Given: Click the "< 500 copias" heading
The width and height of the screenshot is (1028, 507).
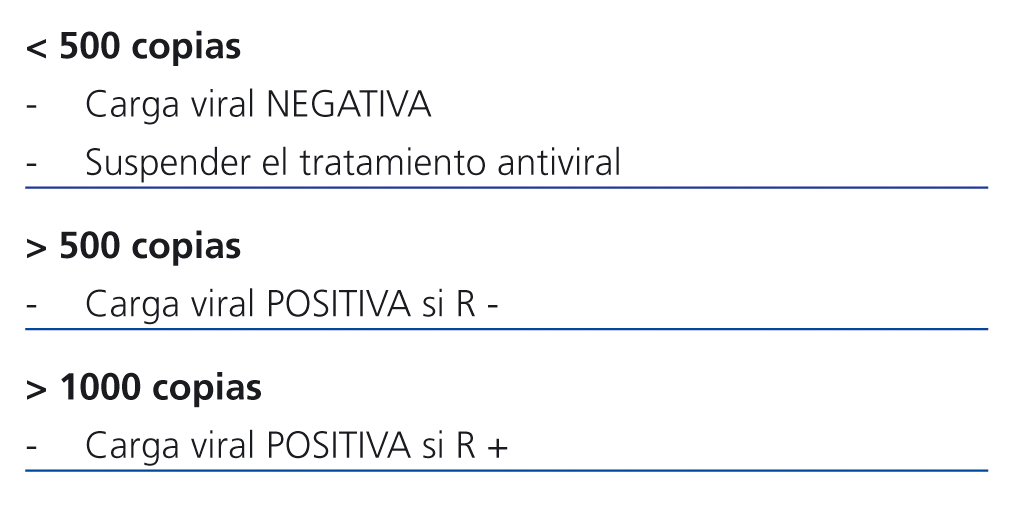Looking at the screenshot, I should point(133,48).
